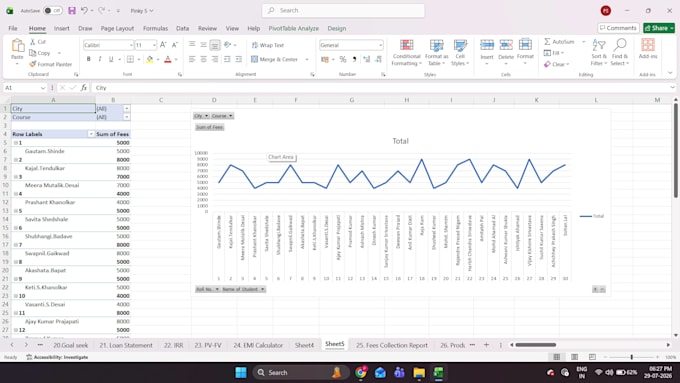The height and width of the screenshot is (383, 680).
Task: Click the Insert Function fx icon
Action: tap(84, 88)
